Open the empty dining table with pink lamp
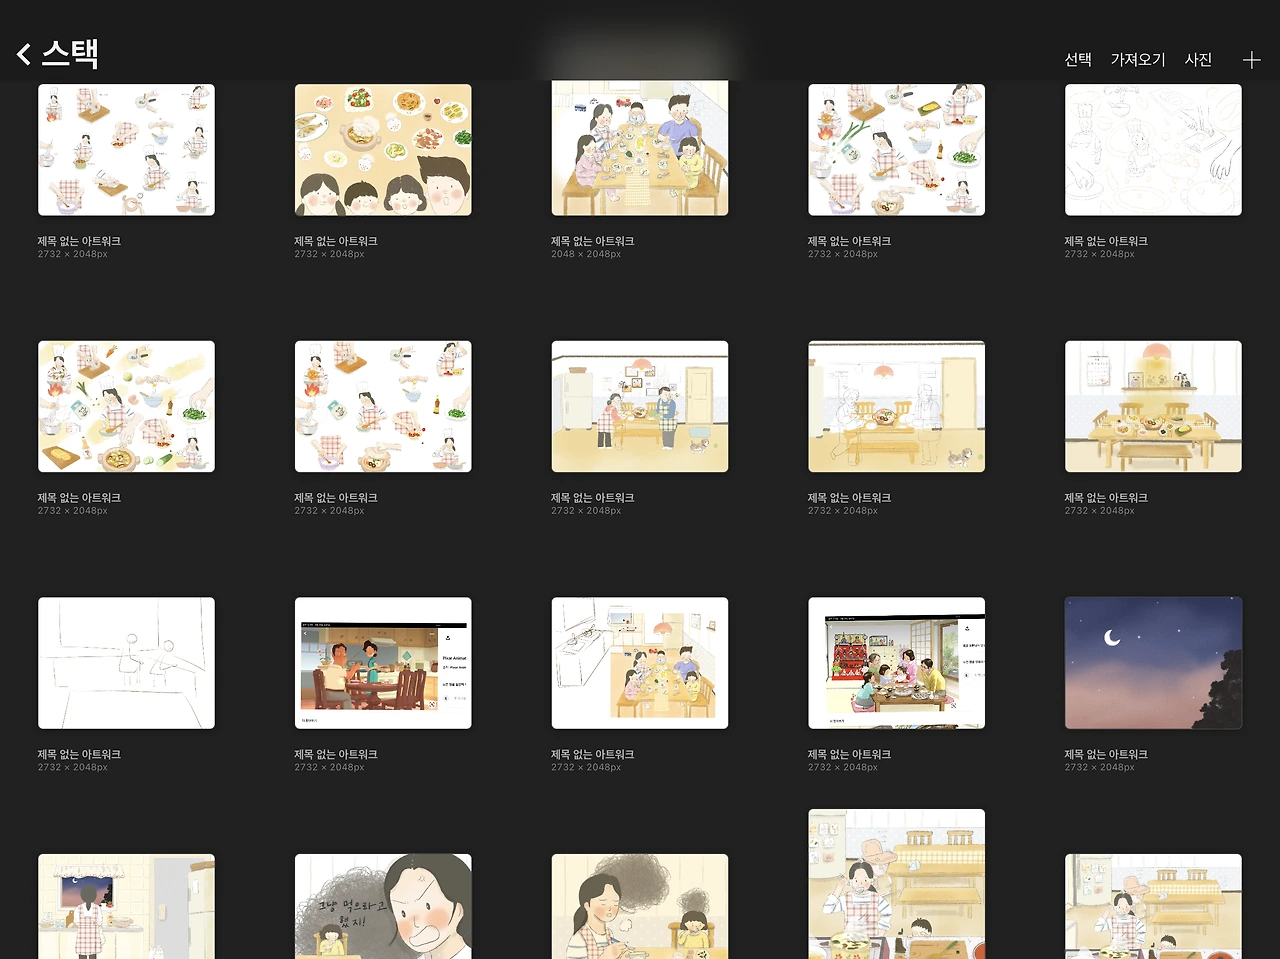Image resolution: width=1280 pixels, height=959 pixels. (x=1153, y=406)
